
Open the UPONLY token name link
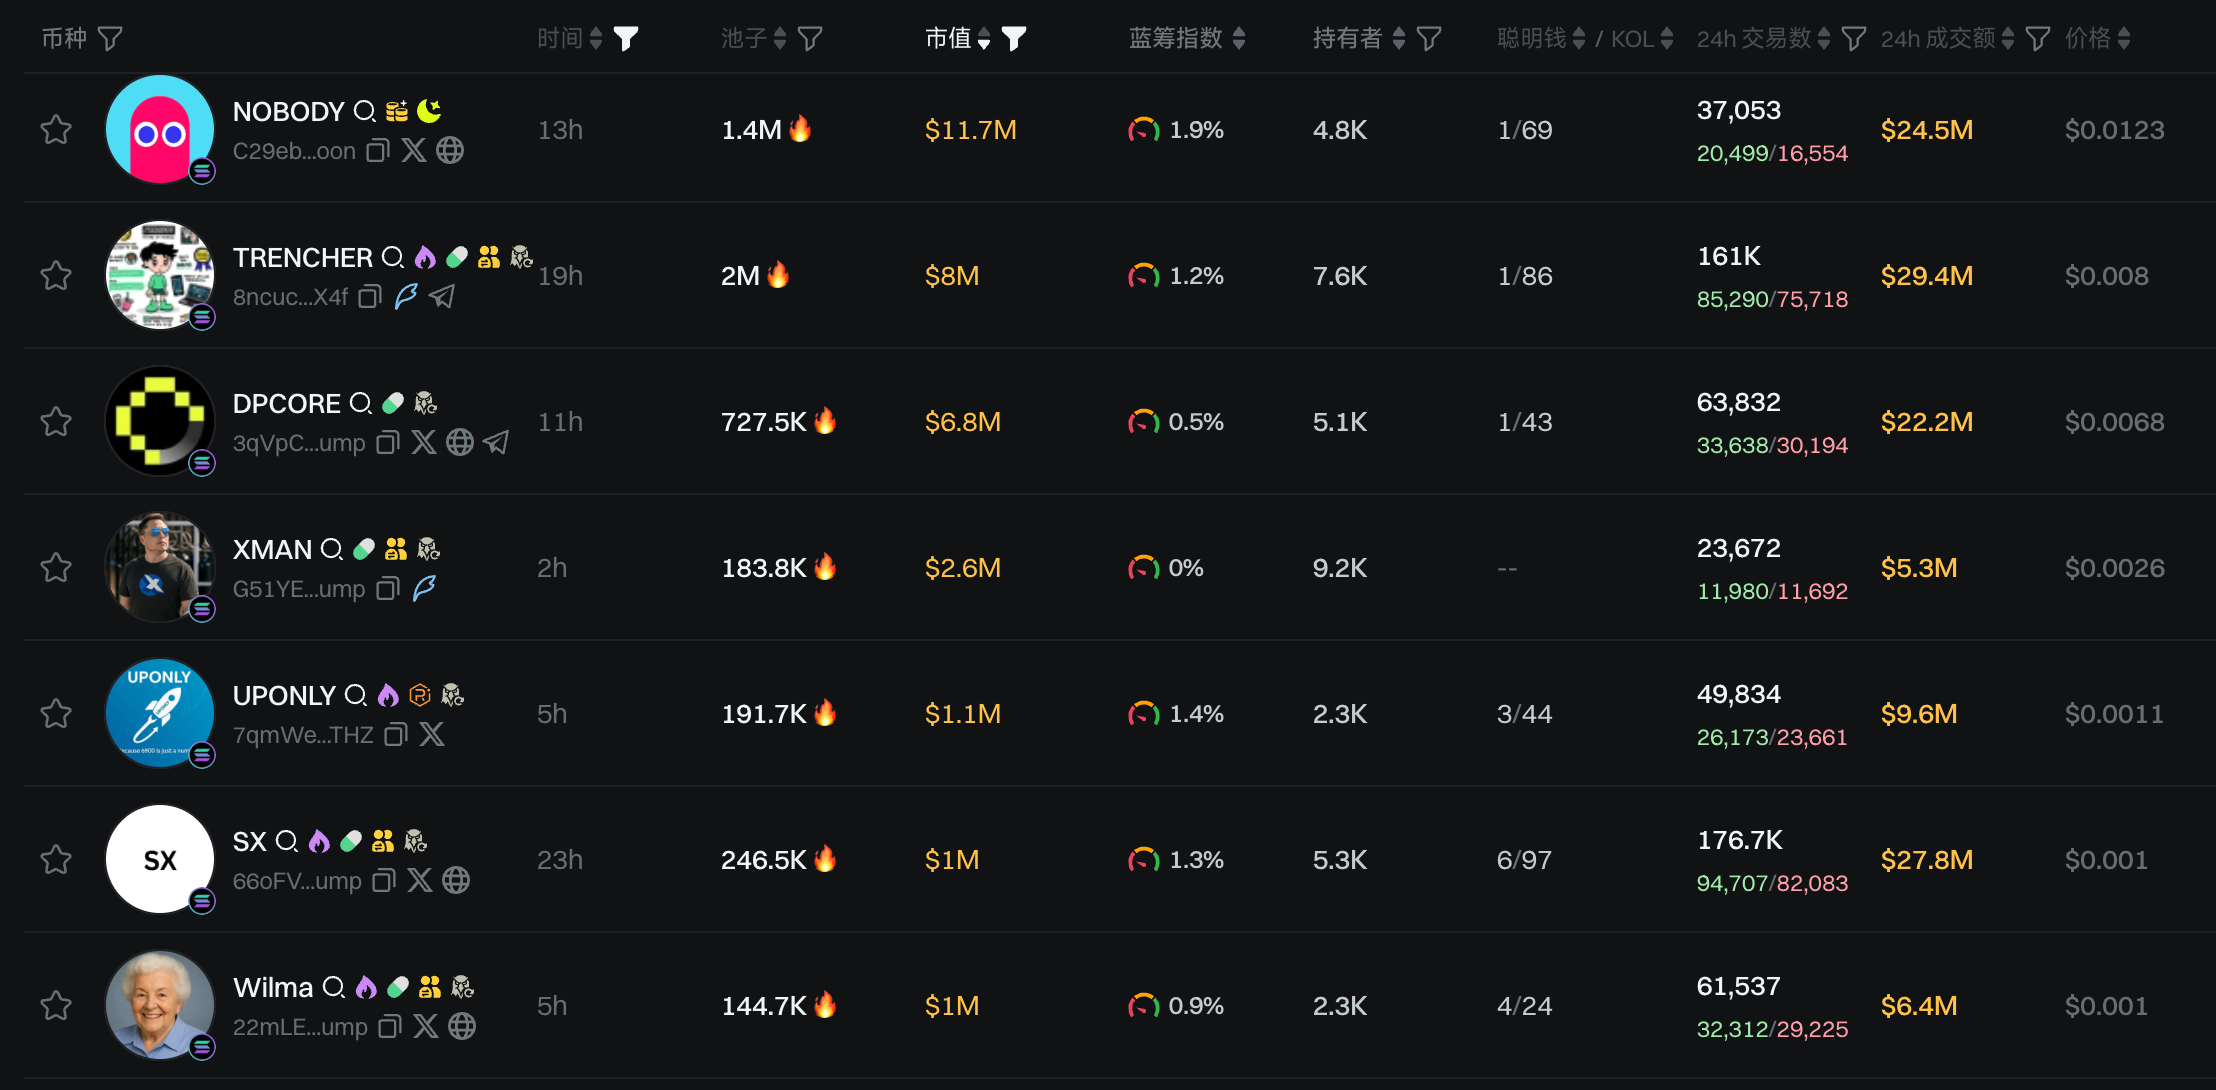coord(284,696)
